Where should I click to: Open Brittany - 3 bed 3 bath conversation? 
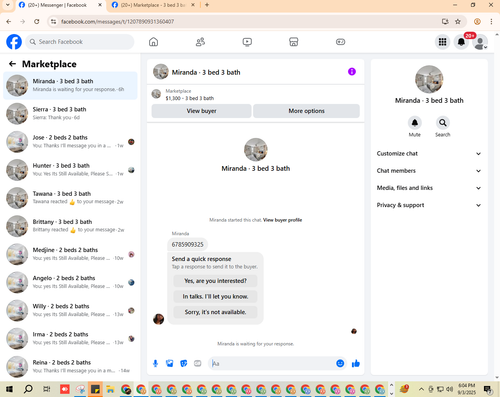[x=70, y=226]
